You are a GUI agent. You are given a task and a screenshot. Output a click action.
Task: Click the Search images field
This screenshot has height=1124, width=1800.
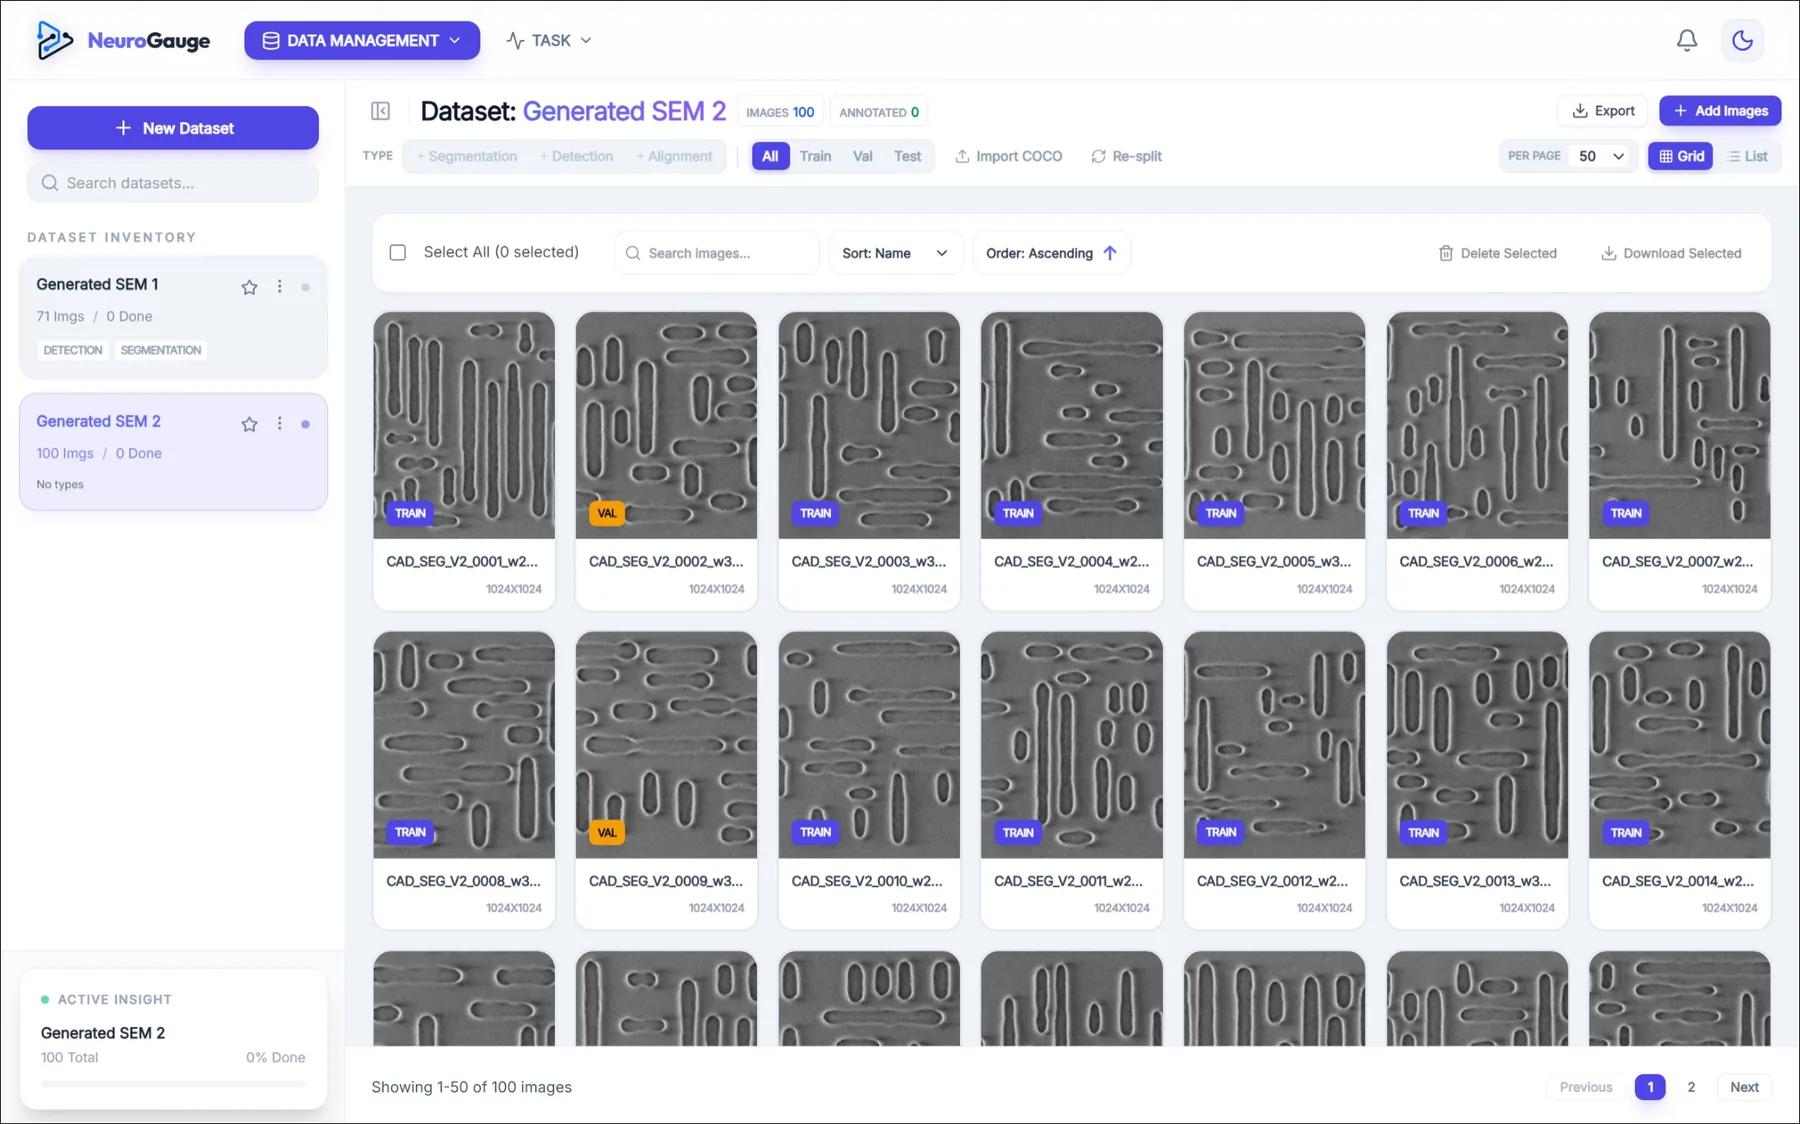716,254
